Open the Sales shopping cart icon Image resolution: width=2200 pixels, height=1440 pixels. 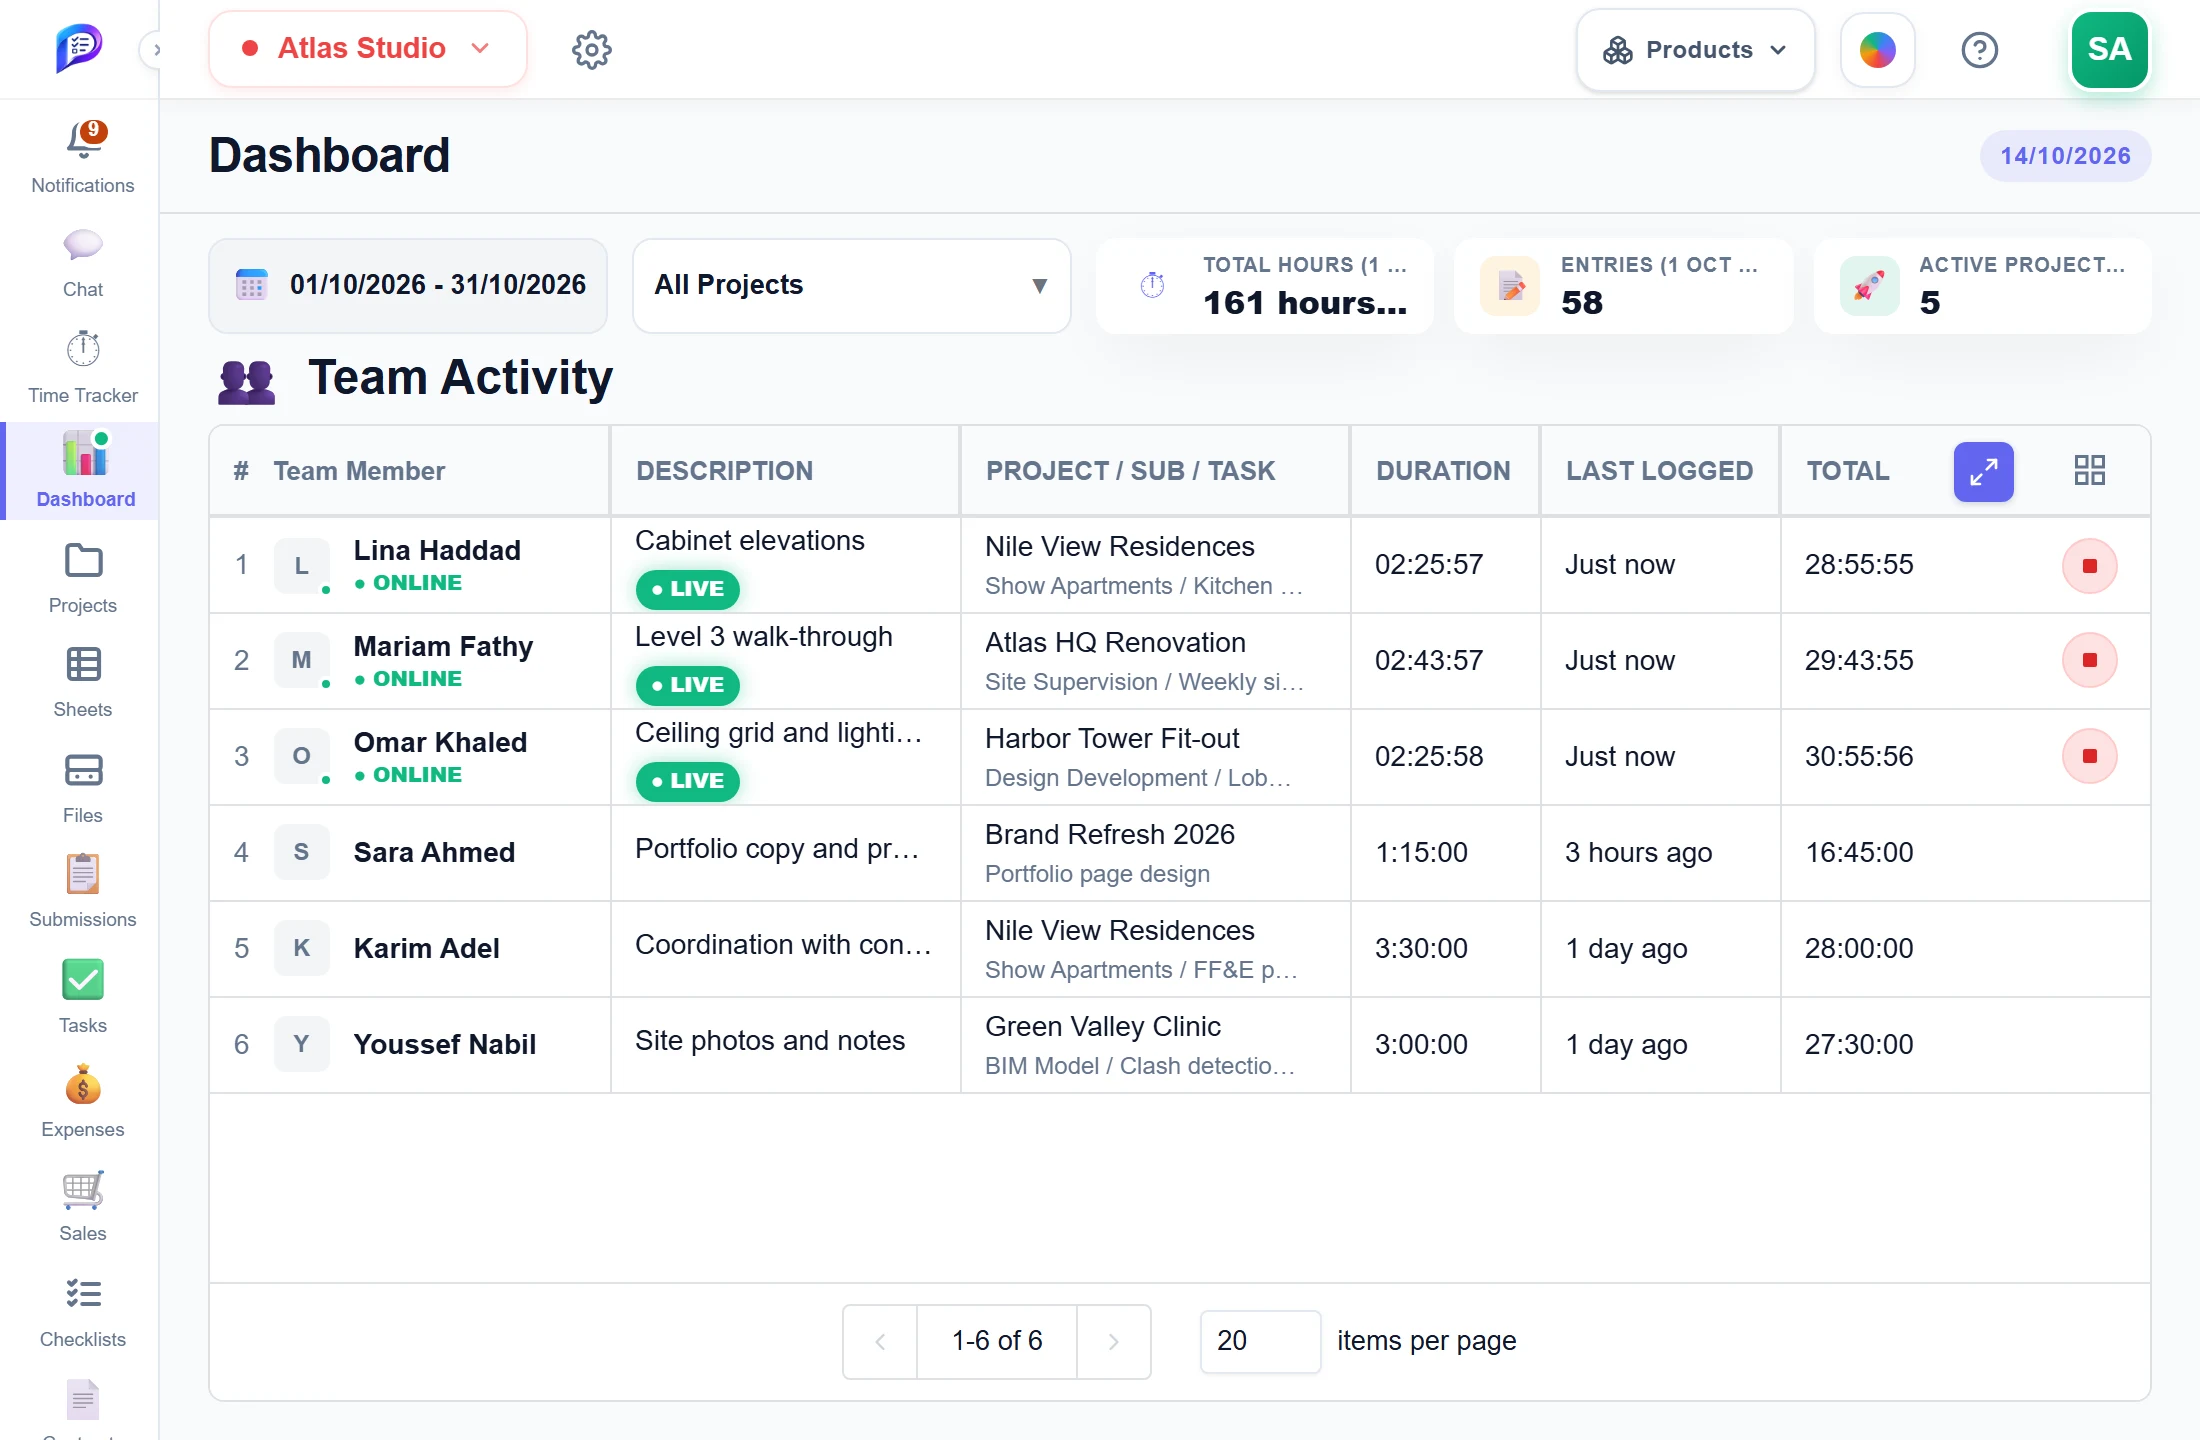click(x=83, y=1190)
